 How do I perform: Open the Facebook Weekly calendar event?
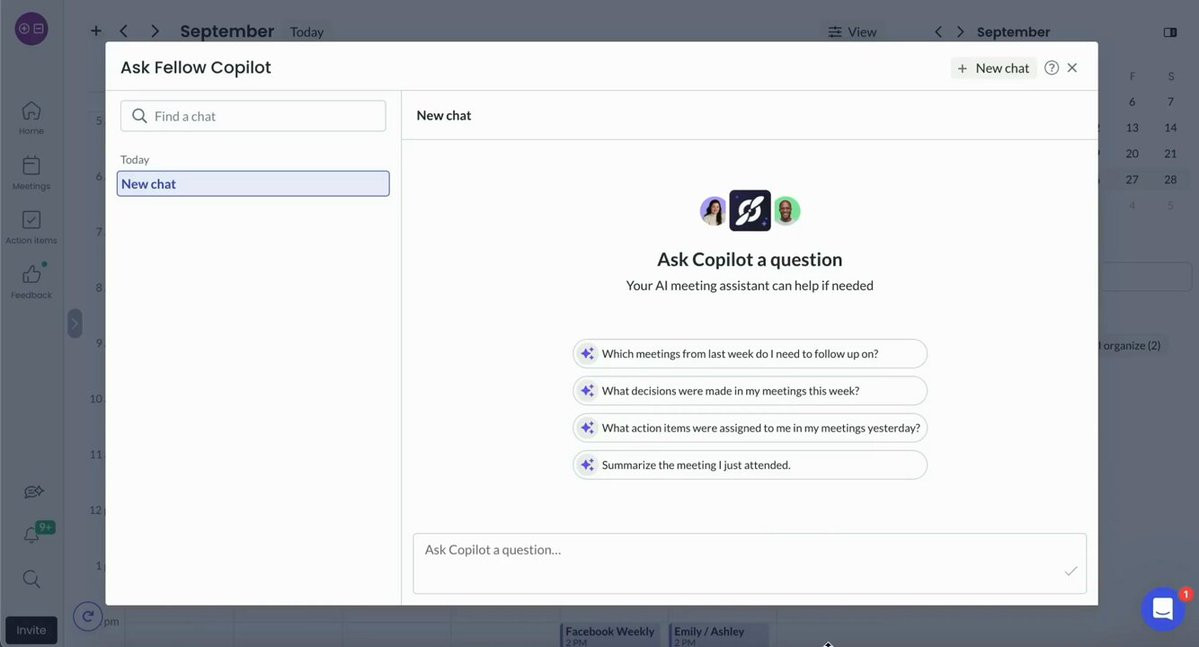pos(609,635)
